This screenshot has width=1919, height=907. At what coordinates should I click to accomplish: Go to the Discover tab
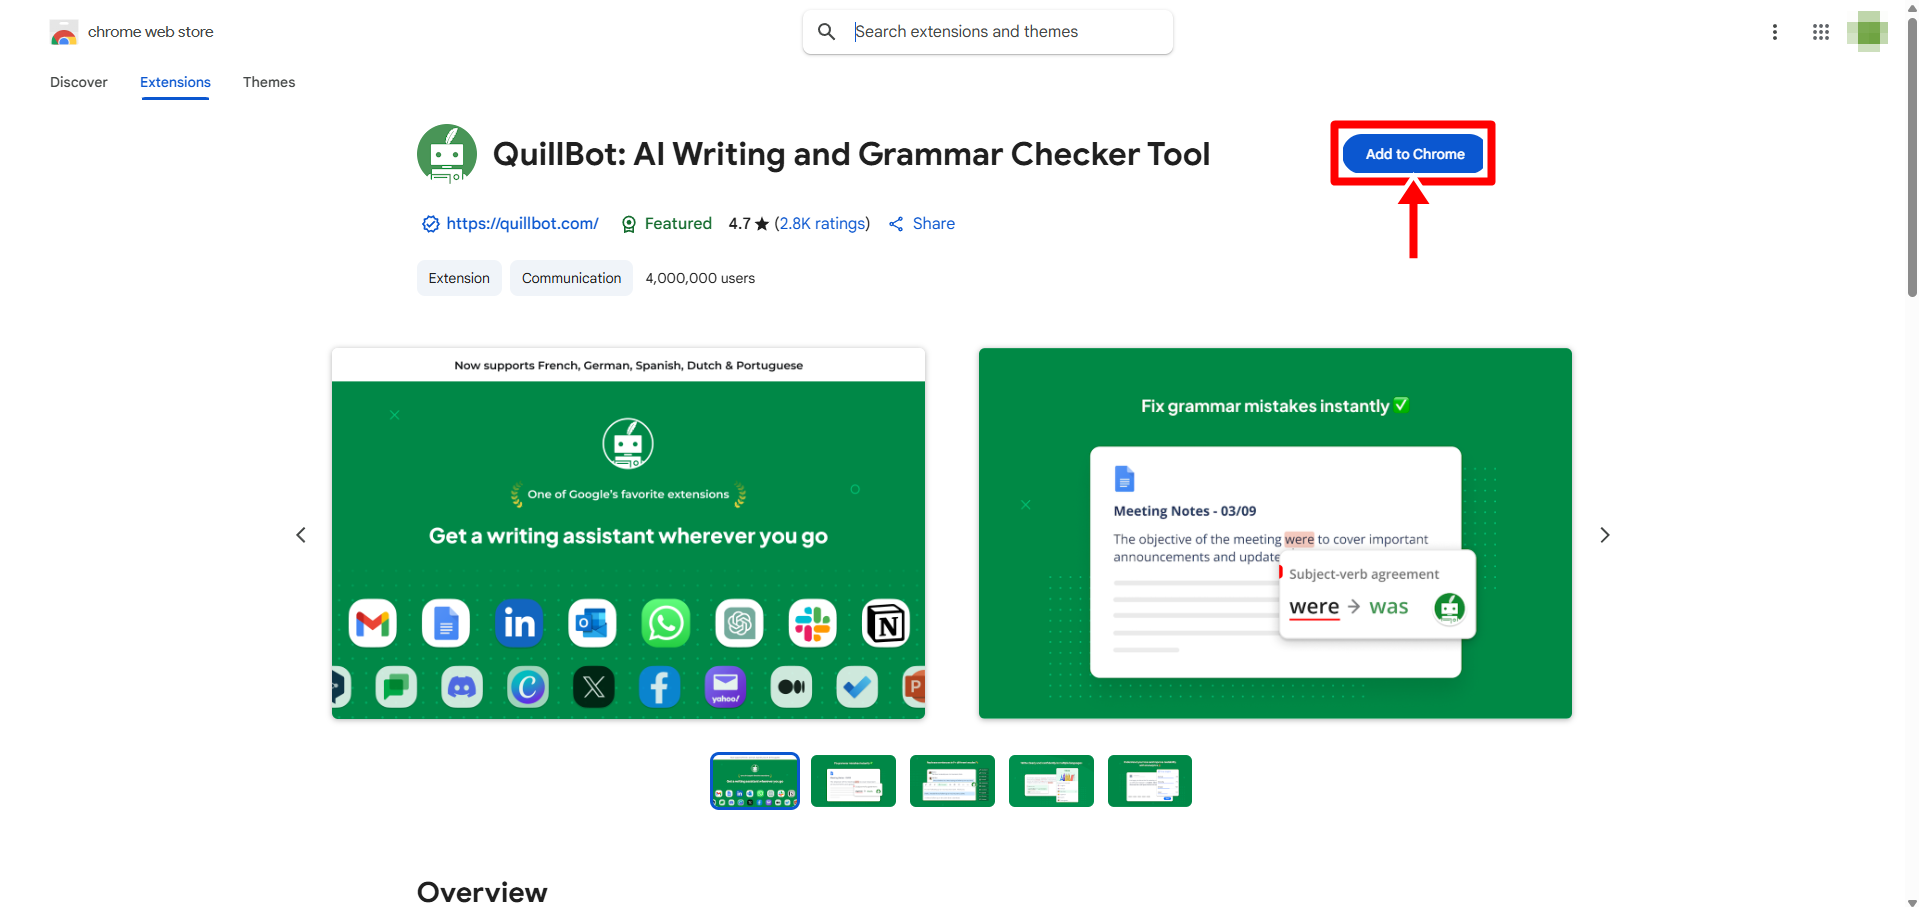pos(79,82)
